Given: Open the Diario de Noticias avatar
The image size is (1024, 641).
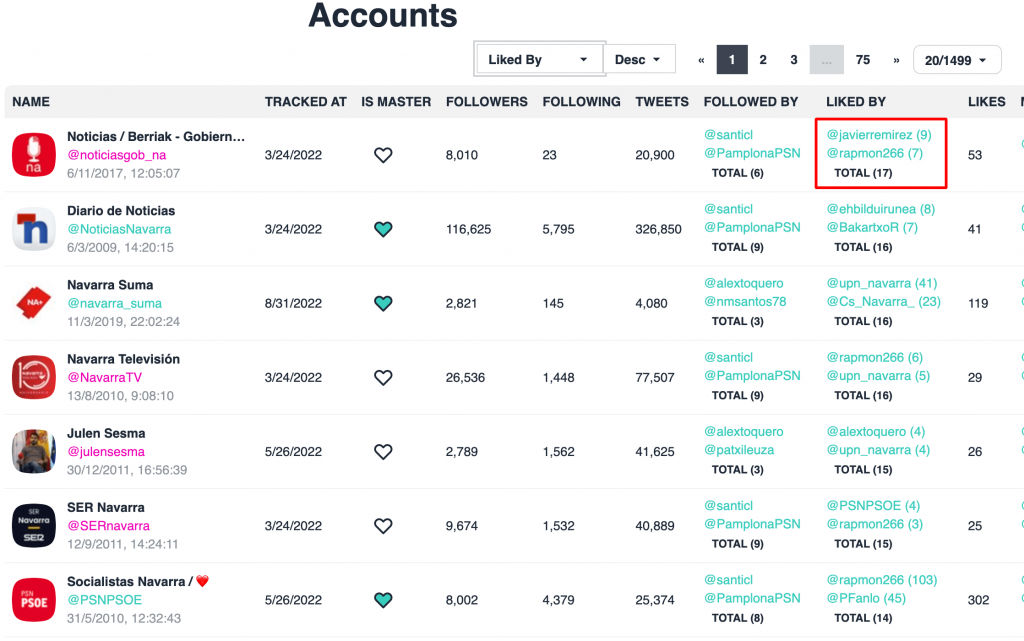Looking at the screenshot, I should [x=34, y=229].
